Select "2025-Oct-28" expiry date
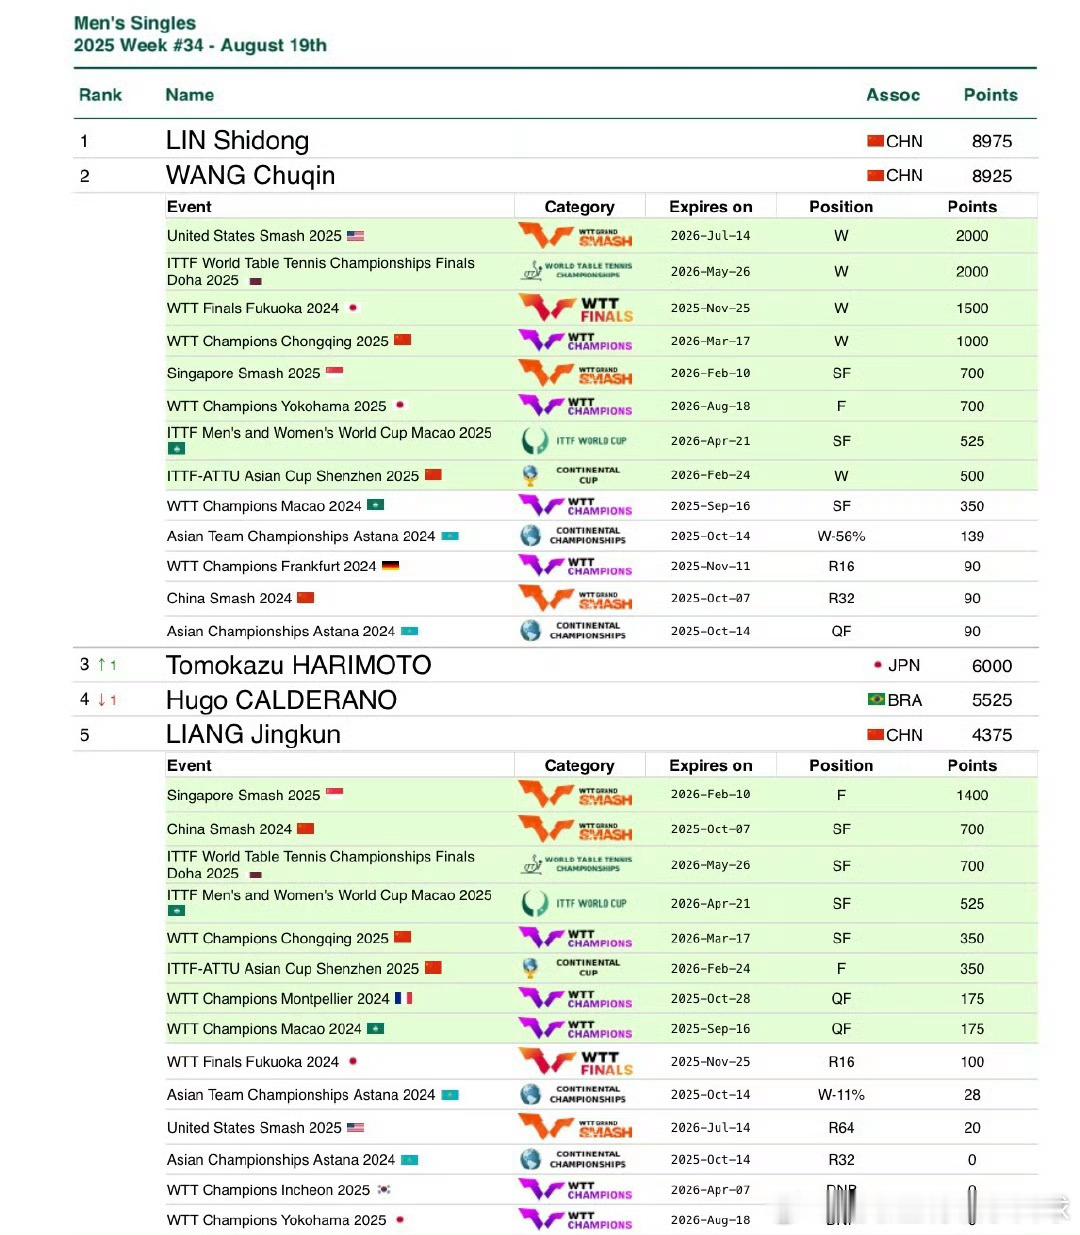Screen dimensions: 1080x1235 [x=710, y=998]
